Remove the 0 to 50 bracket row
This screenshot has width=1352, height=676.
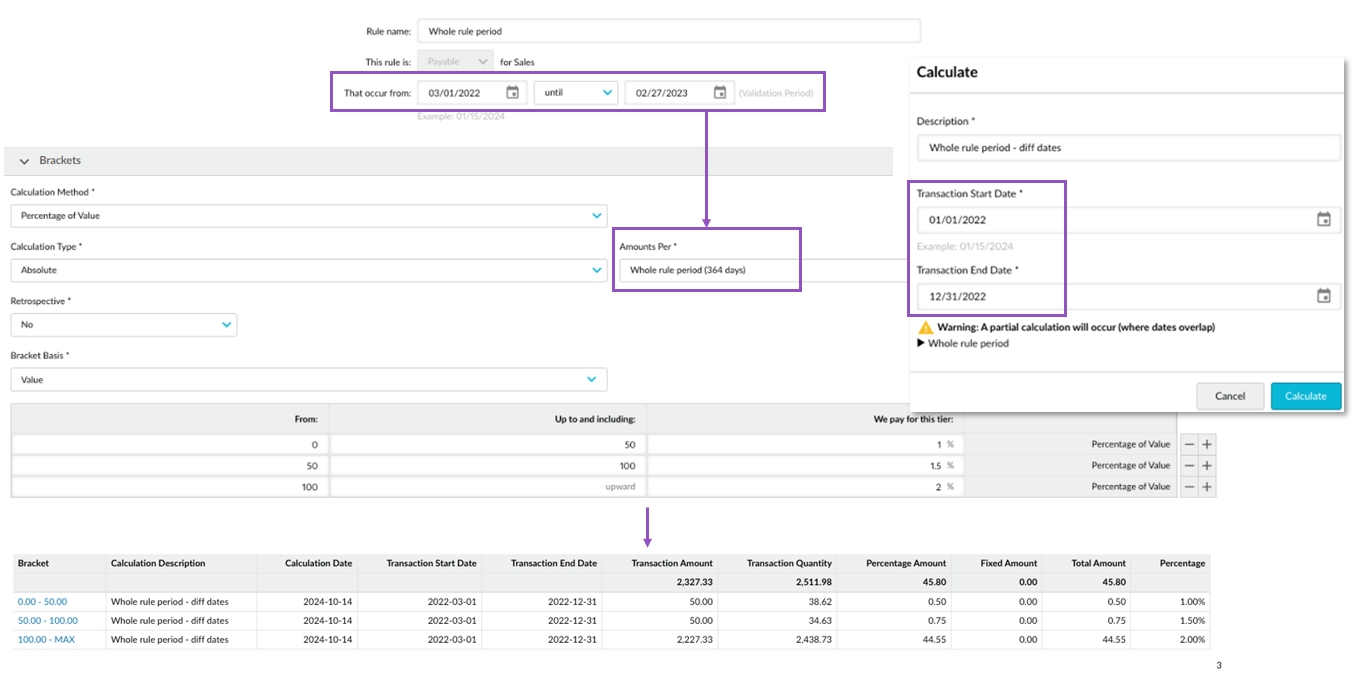[1189, 444]
